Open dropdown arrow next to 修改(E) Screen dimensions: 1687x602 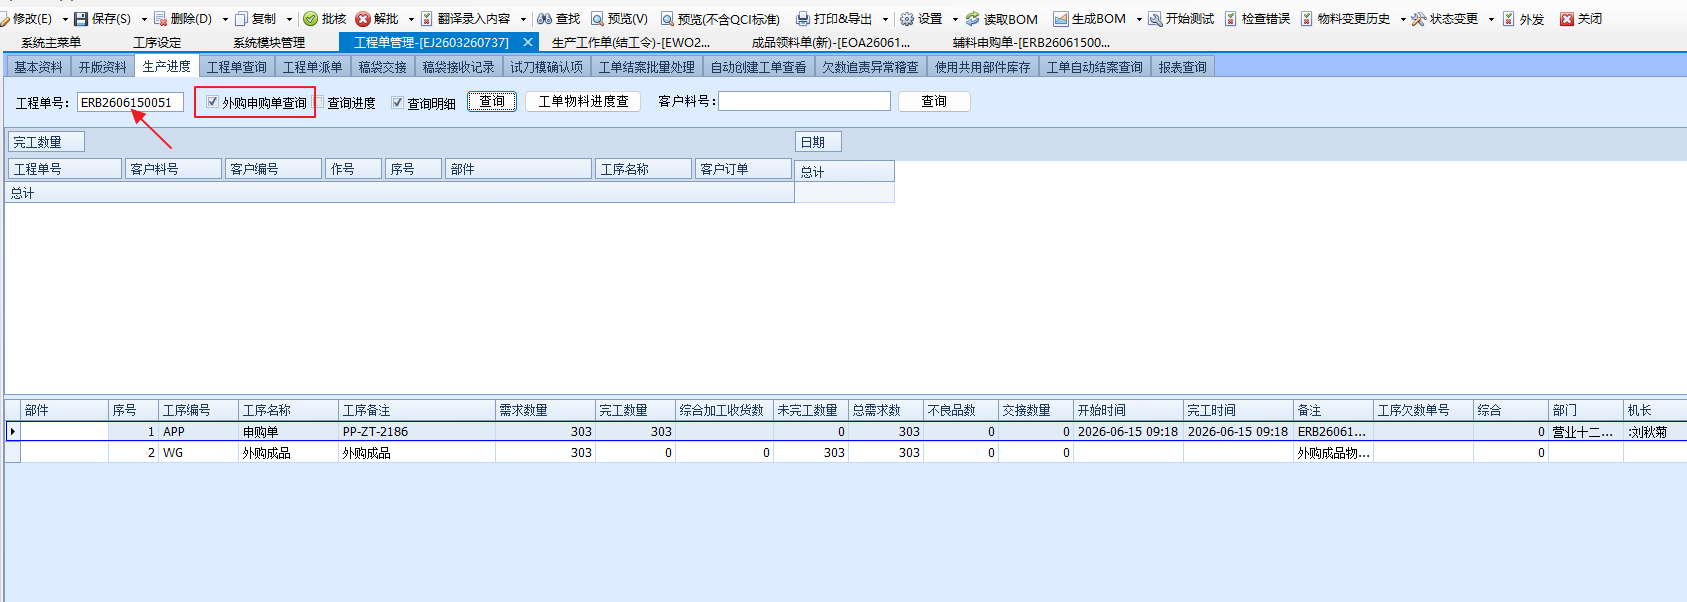(x=65, y=19)
